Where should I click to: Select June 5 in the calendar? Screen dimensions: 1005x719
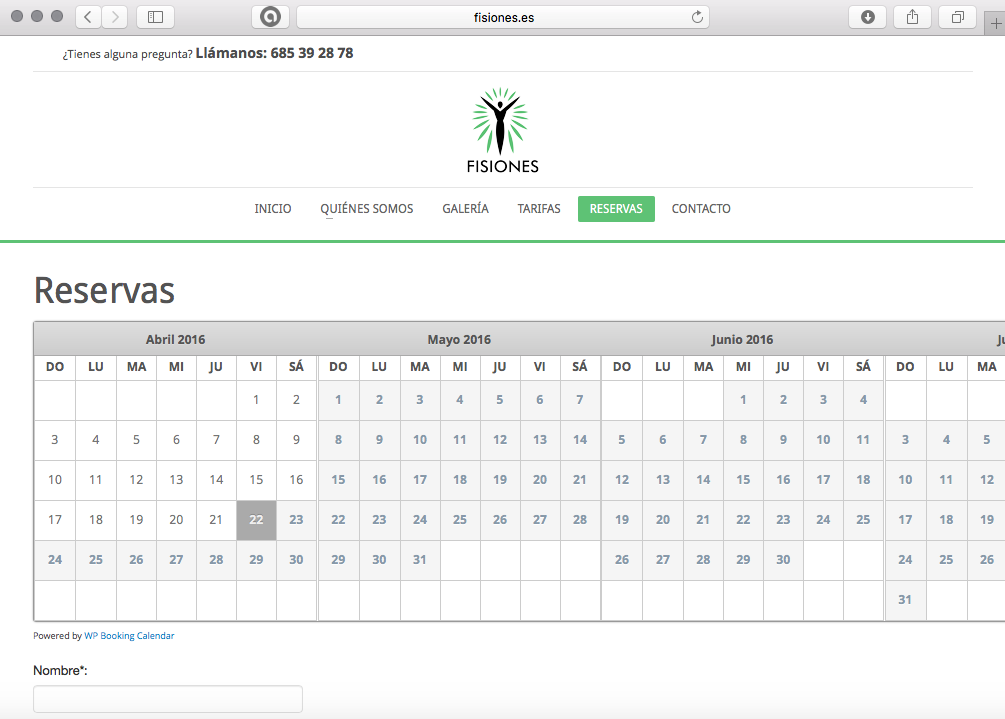622,440
